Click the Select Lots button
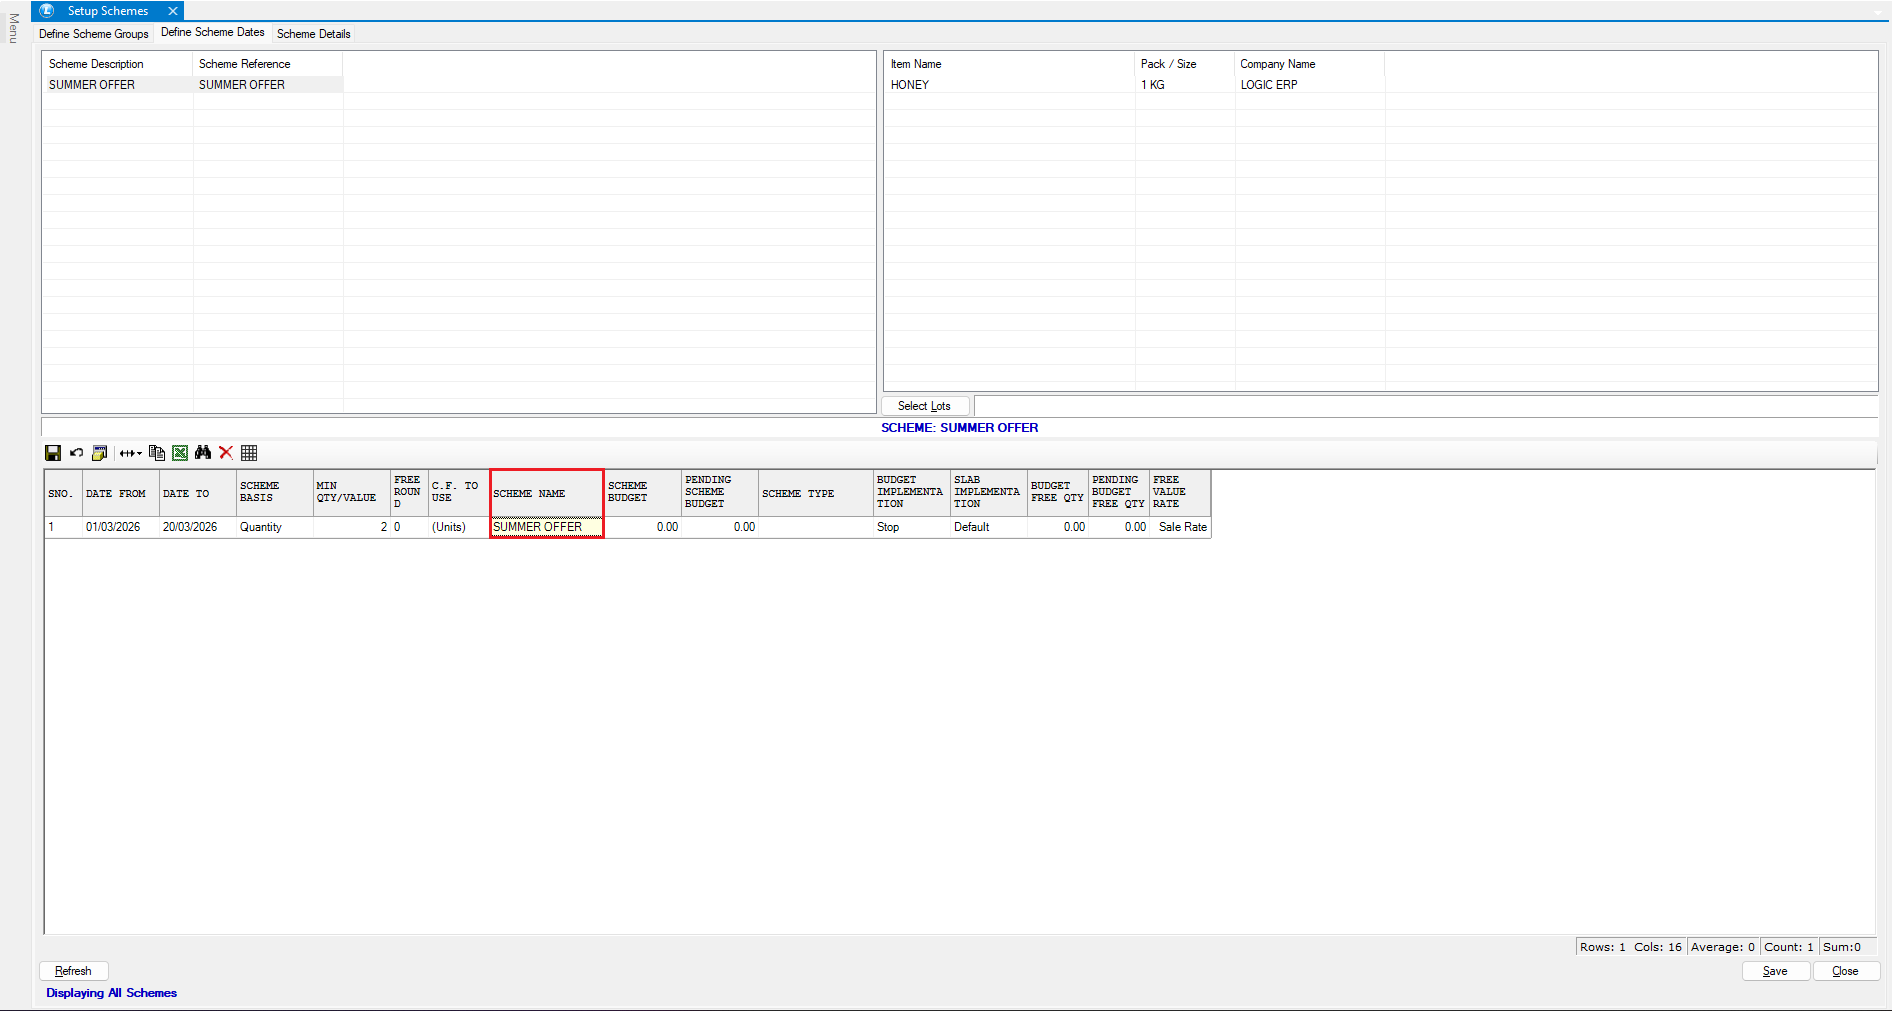The image size is (1892, 1011). pos(924,406)
